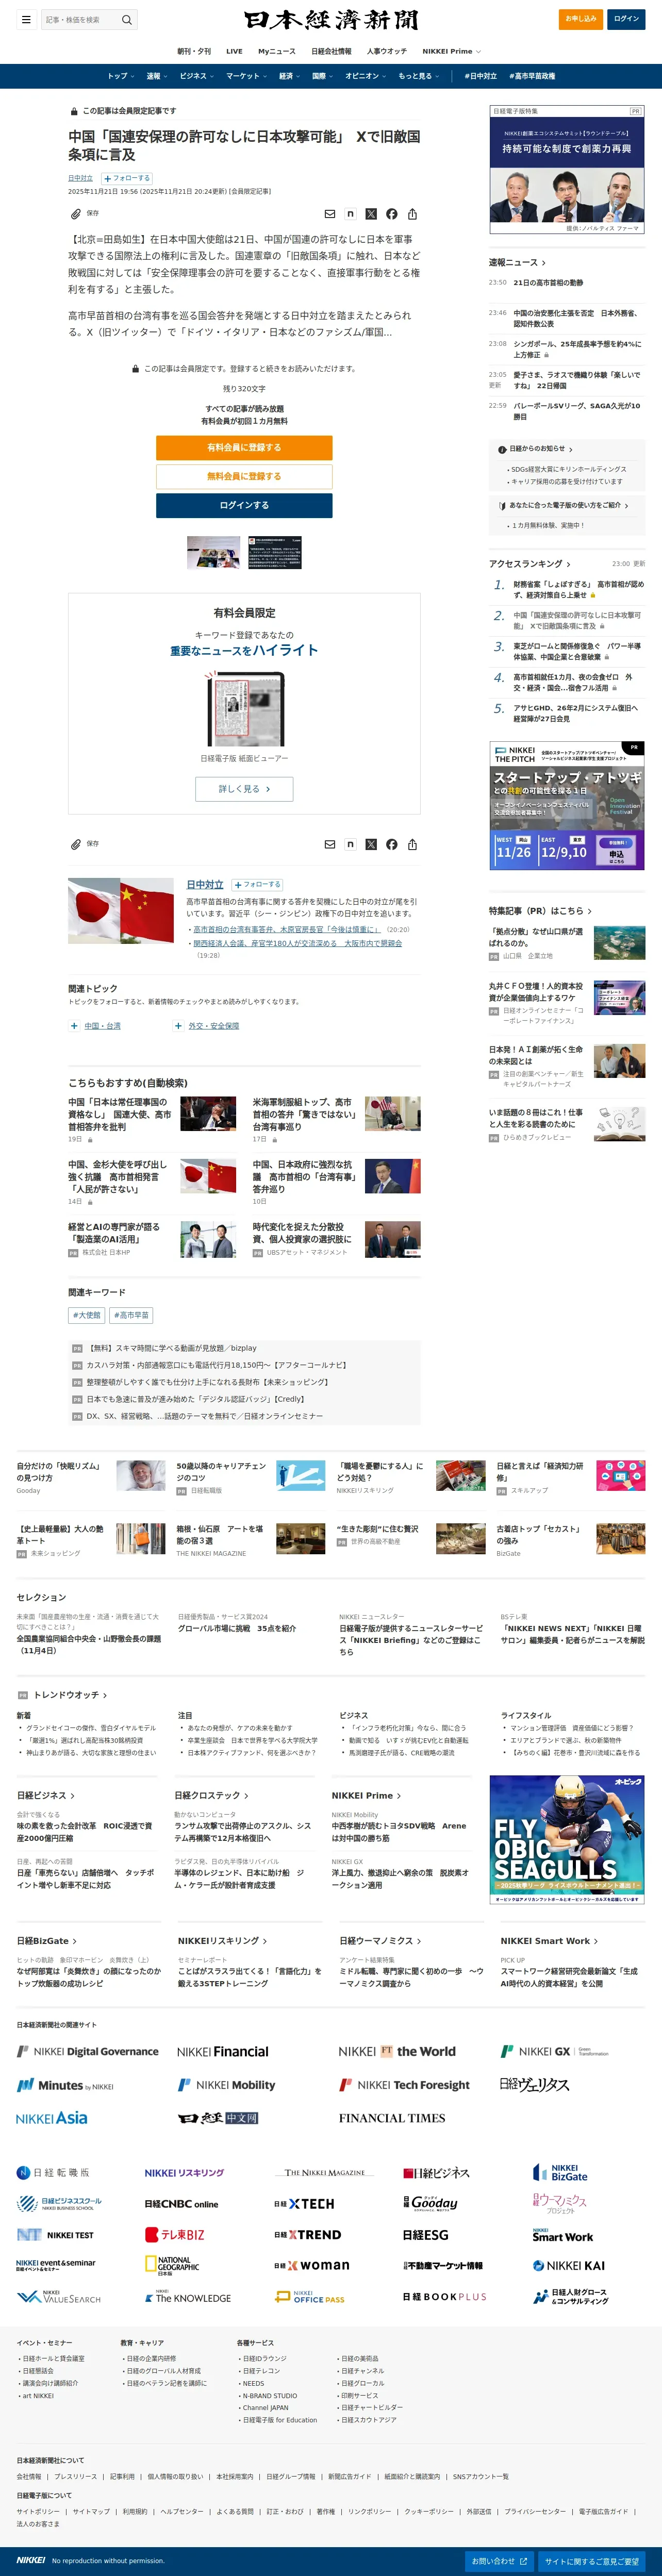The width and height of the screenshot is (662, 2576).
Task: Open 日経会社情報 menu item
Action: click(331, 51)
